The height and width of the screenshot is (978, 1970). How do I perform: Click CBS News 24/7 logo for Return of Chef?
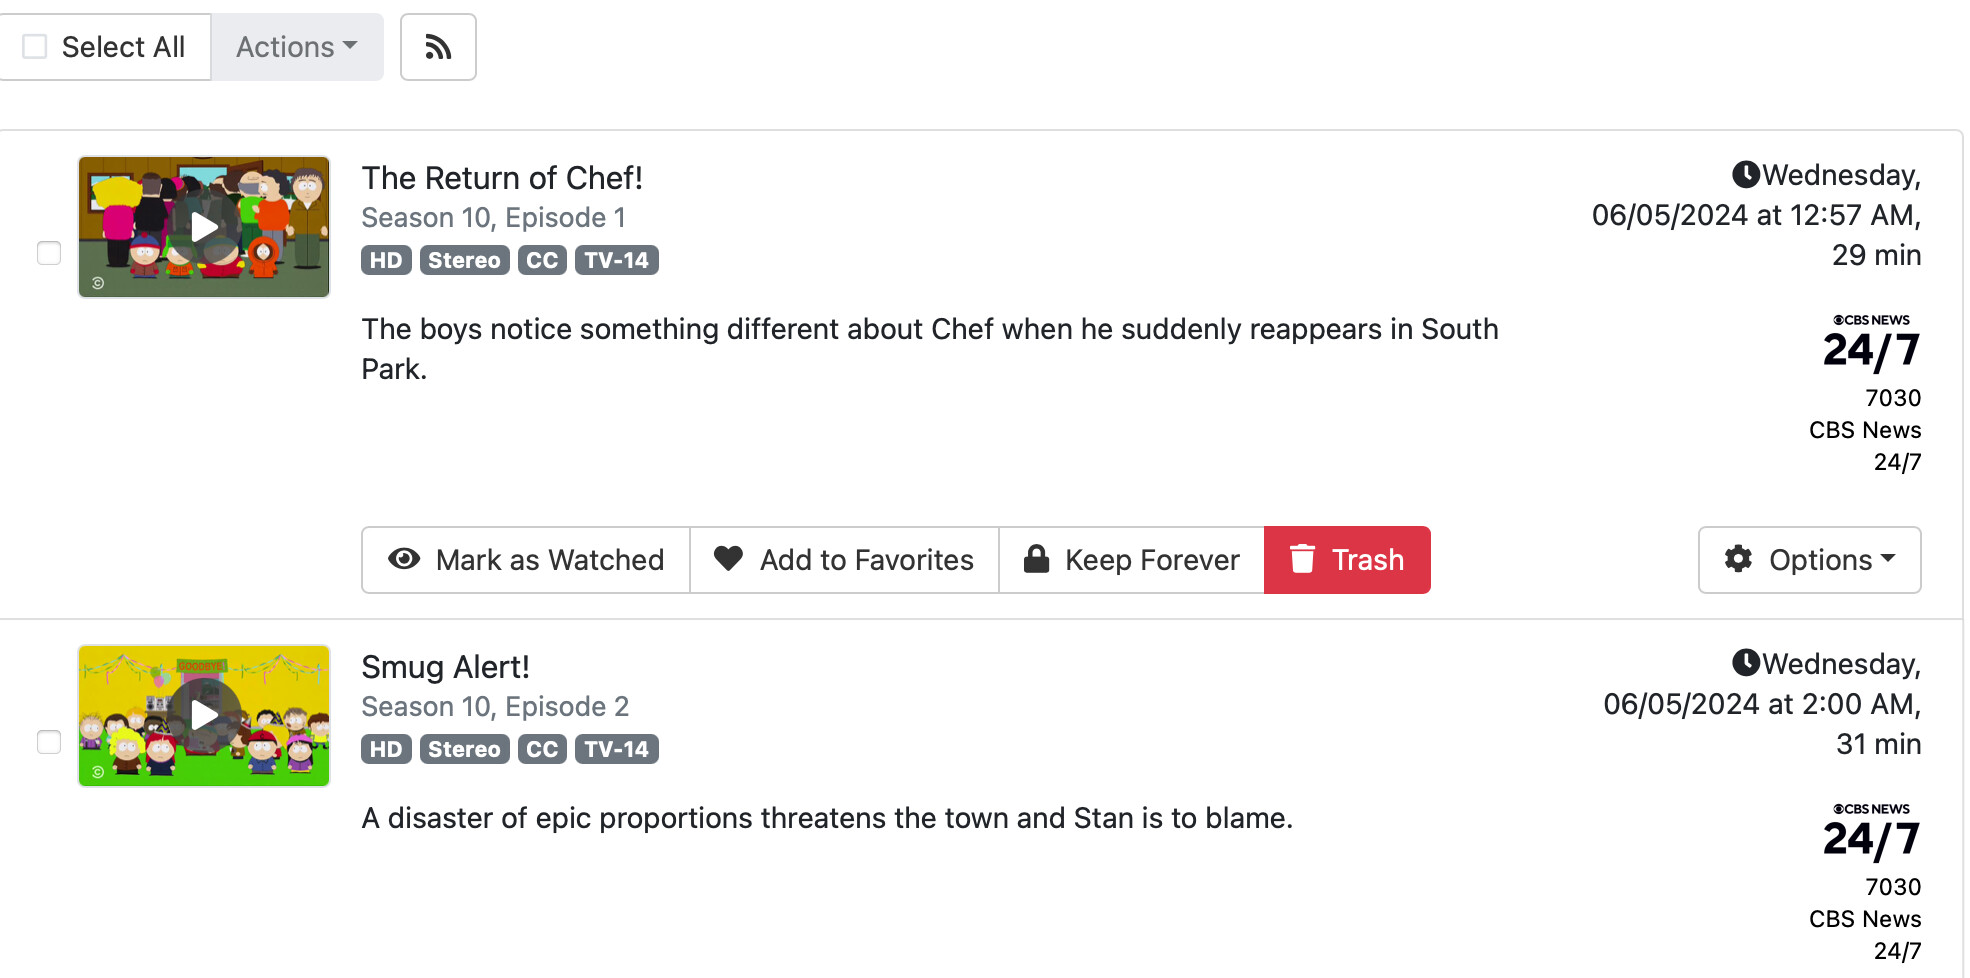click(1871, 343)
